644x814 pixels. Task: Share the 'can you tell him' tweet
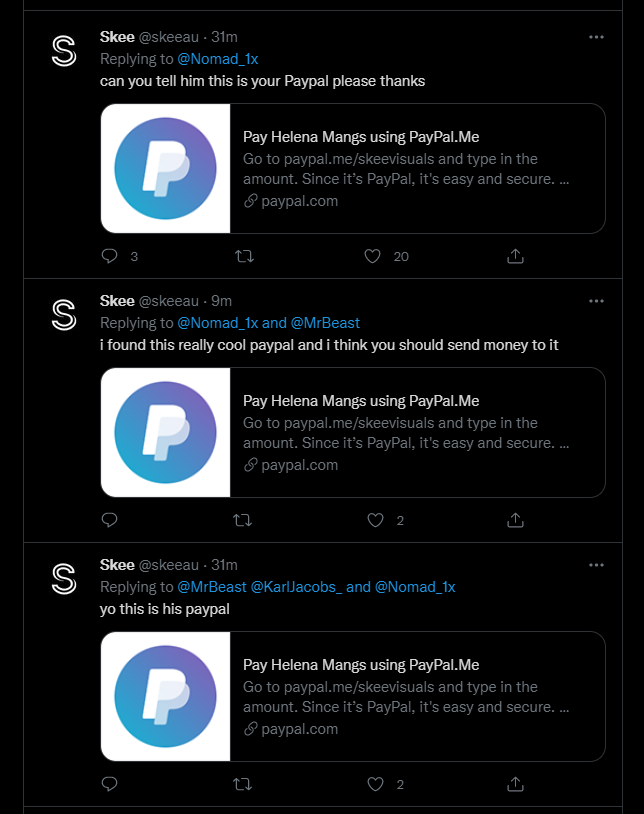pyautogui.click(x=515, y=256)
